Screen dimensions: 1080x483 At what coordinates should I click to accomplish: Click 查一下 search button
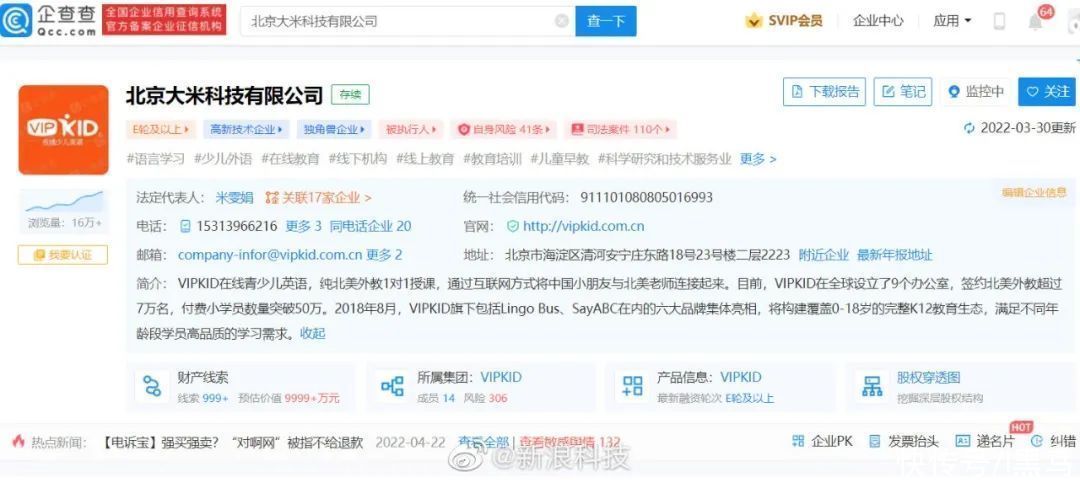point(605,21)
